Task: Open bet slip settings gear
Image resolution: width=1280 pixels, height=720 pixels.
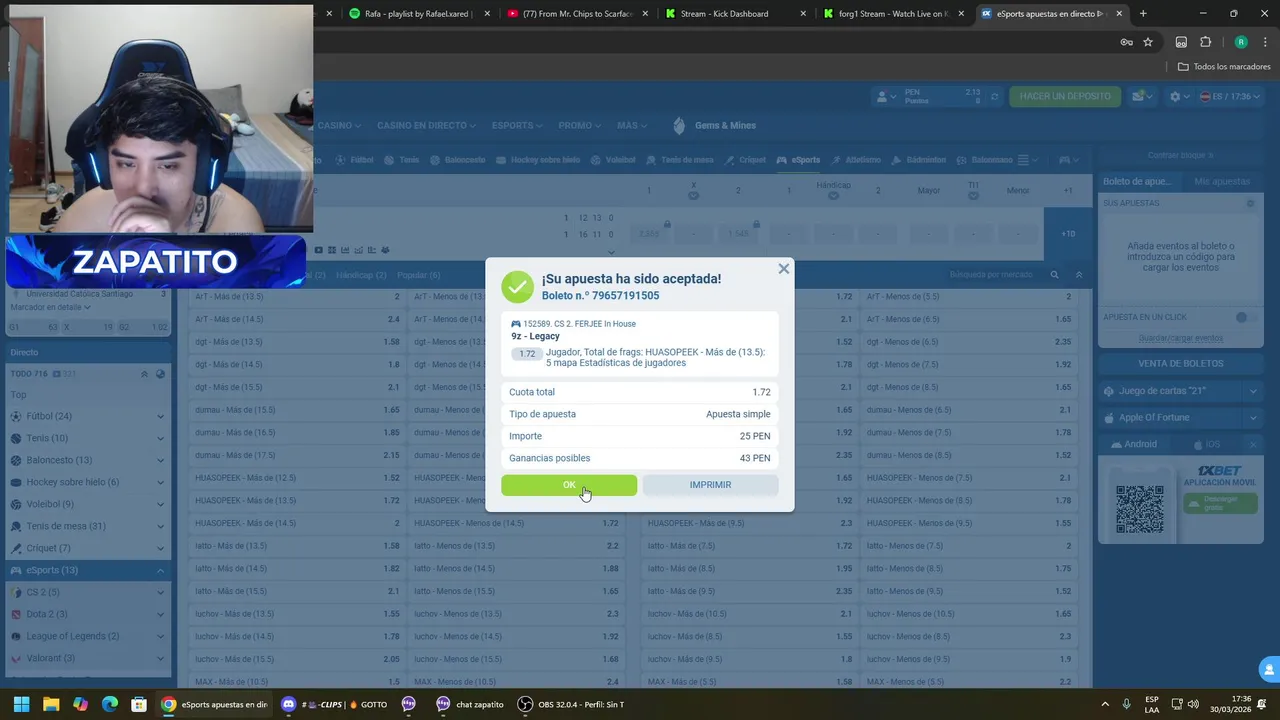Action: click(x=1250, y=203)
